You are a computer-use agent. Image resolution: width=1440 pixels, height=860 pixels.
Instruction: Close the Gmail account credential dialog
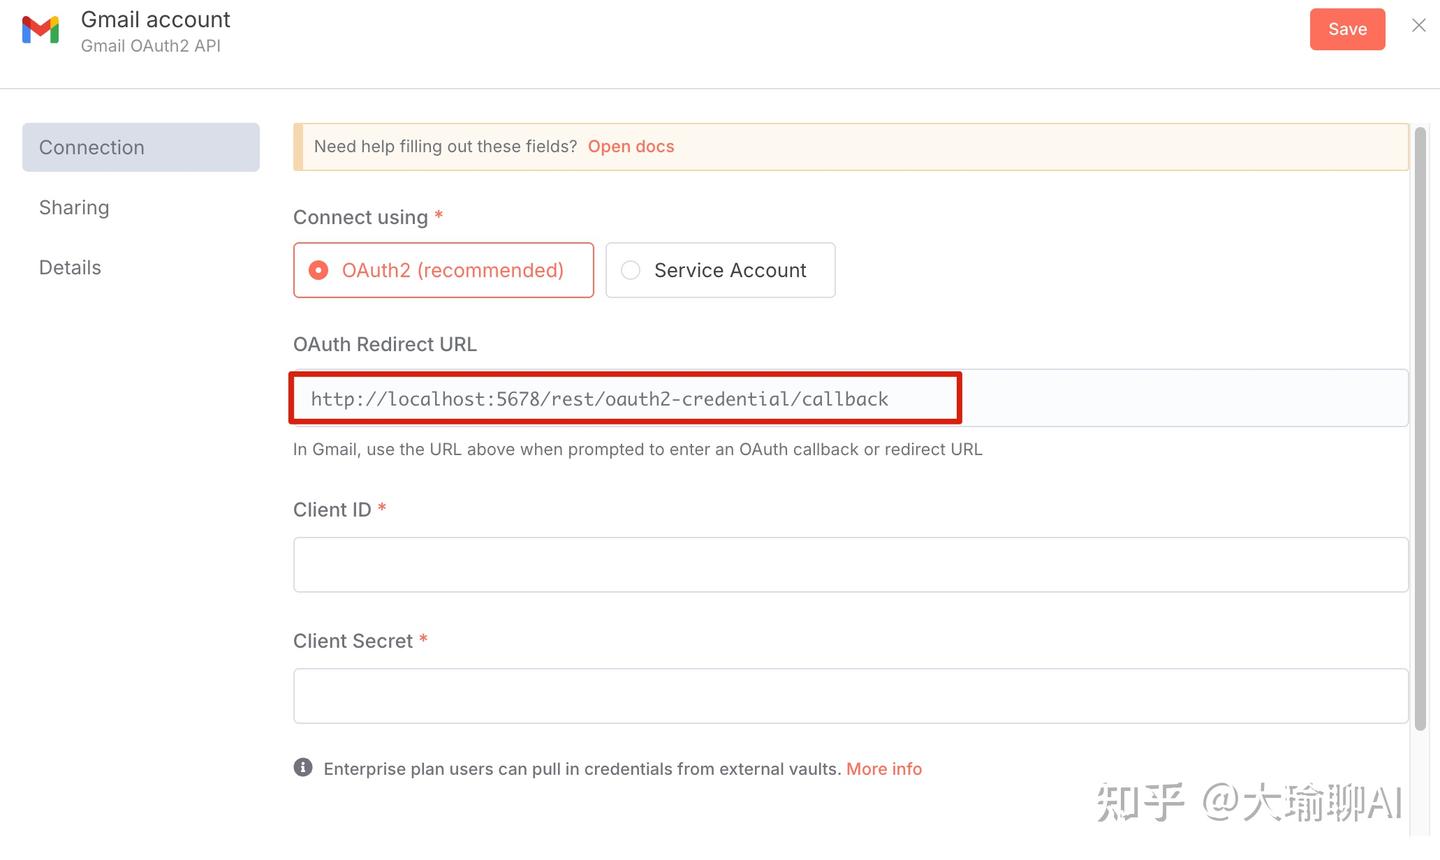pos(1418,25)
